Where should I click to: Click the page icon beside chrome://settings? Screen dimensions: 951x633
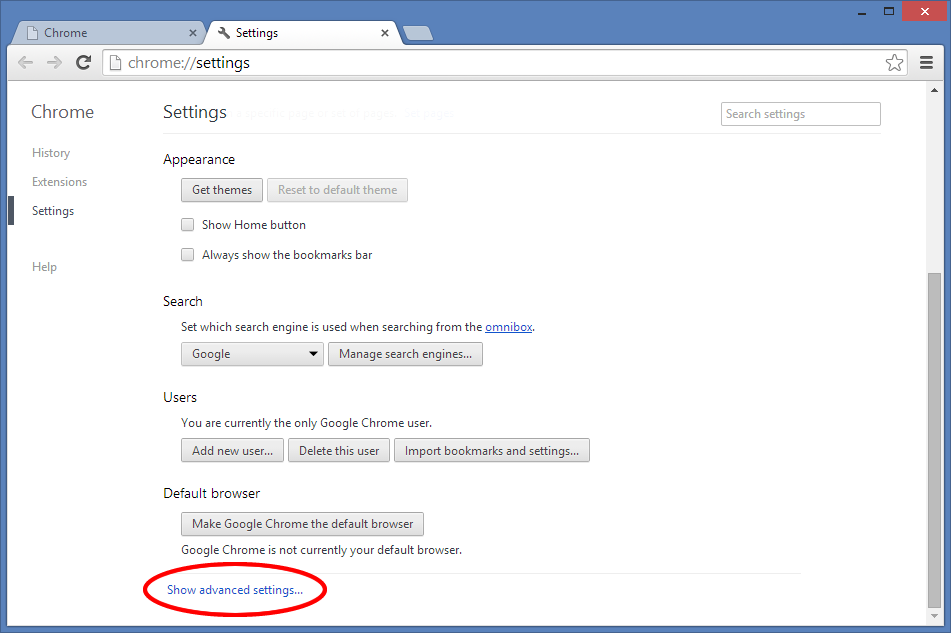point(114,61)
